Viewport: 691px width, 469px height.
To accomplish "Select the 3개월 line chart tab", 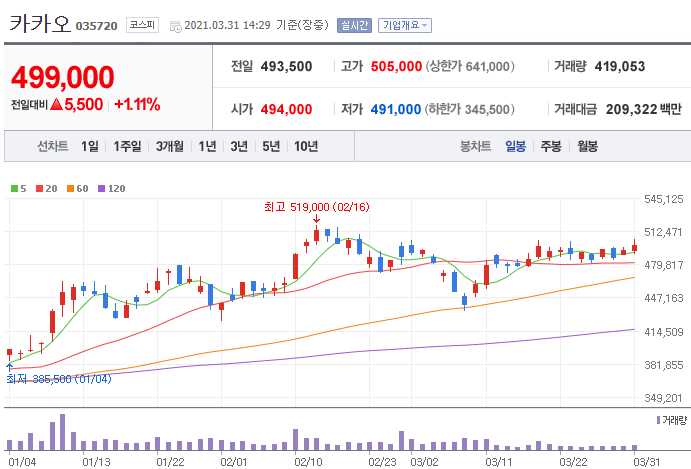I will (170, 146).
